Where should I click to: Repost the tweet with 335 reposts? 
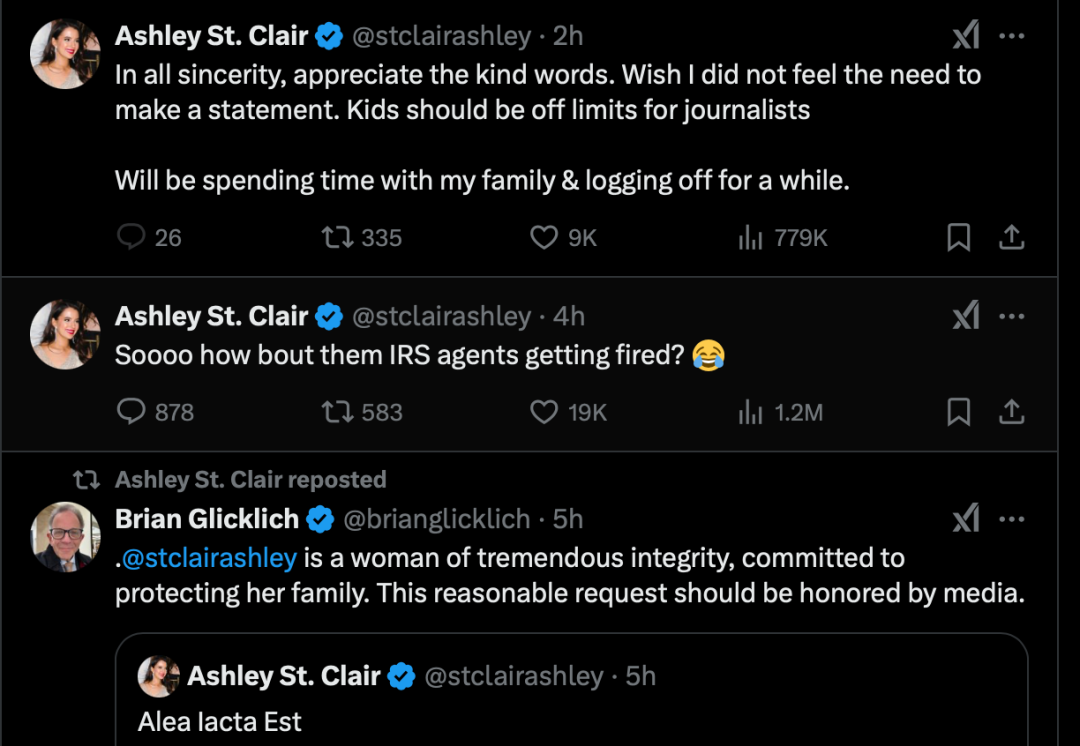(362, 238)
